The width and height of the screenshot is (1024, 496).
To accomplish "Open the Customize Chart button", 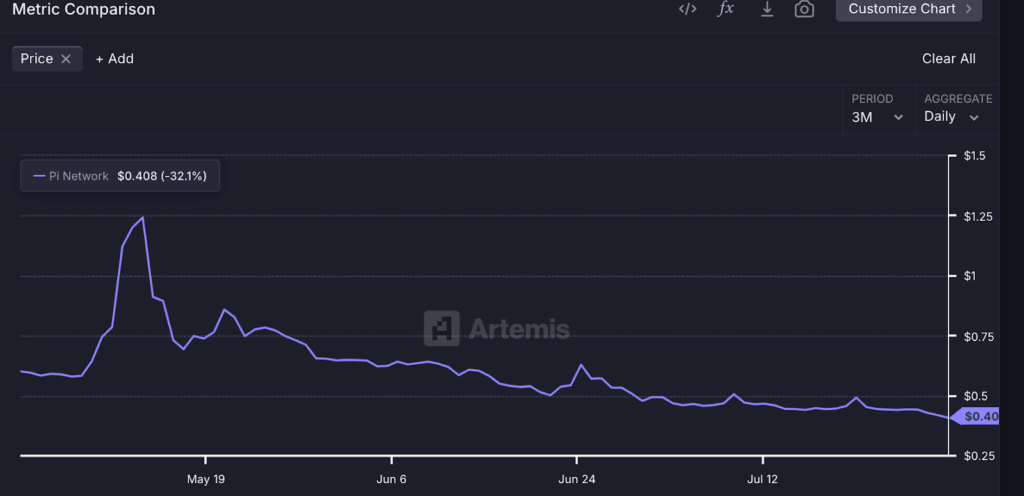I will (908, 9).
